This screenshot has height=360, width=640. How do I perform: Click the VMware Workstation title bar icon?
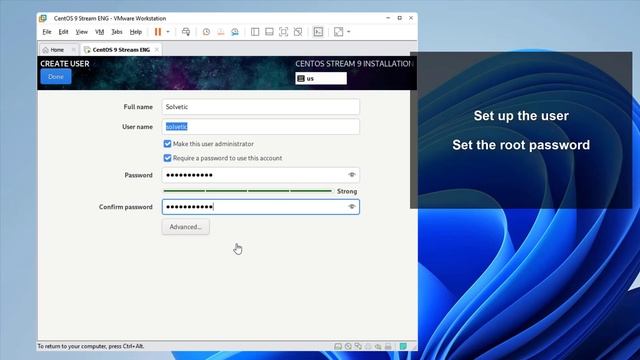43,18
